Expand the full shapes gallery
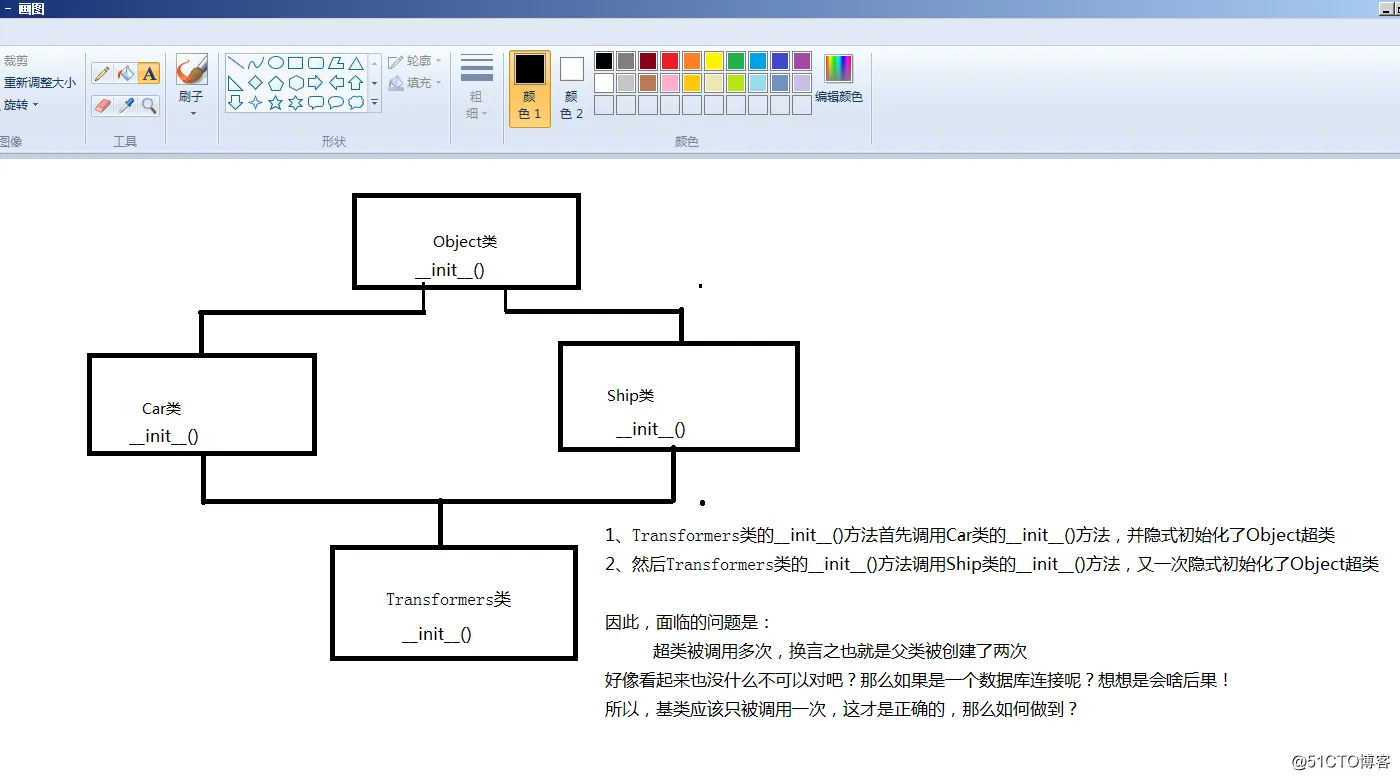The image size is (1400, 780). click(x=375, y=102)
